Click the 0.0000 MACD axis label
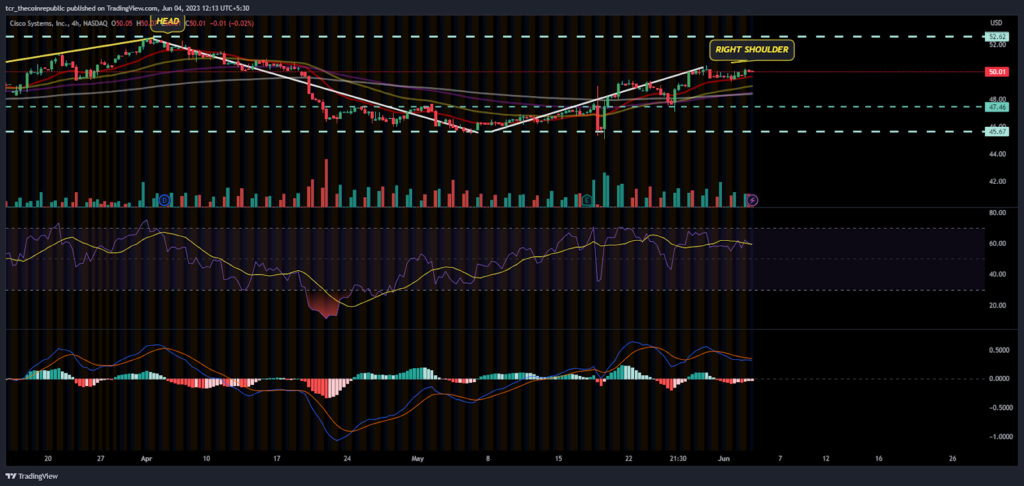Screen dimensions: 1024x486 [x=997, y=379]
